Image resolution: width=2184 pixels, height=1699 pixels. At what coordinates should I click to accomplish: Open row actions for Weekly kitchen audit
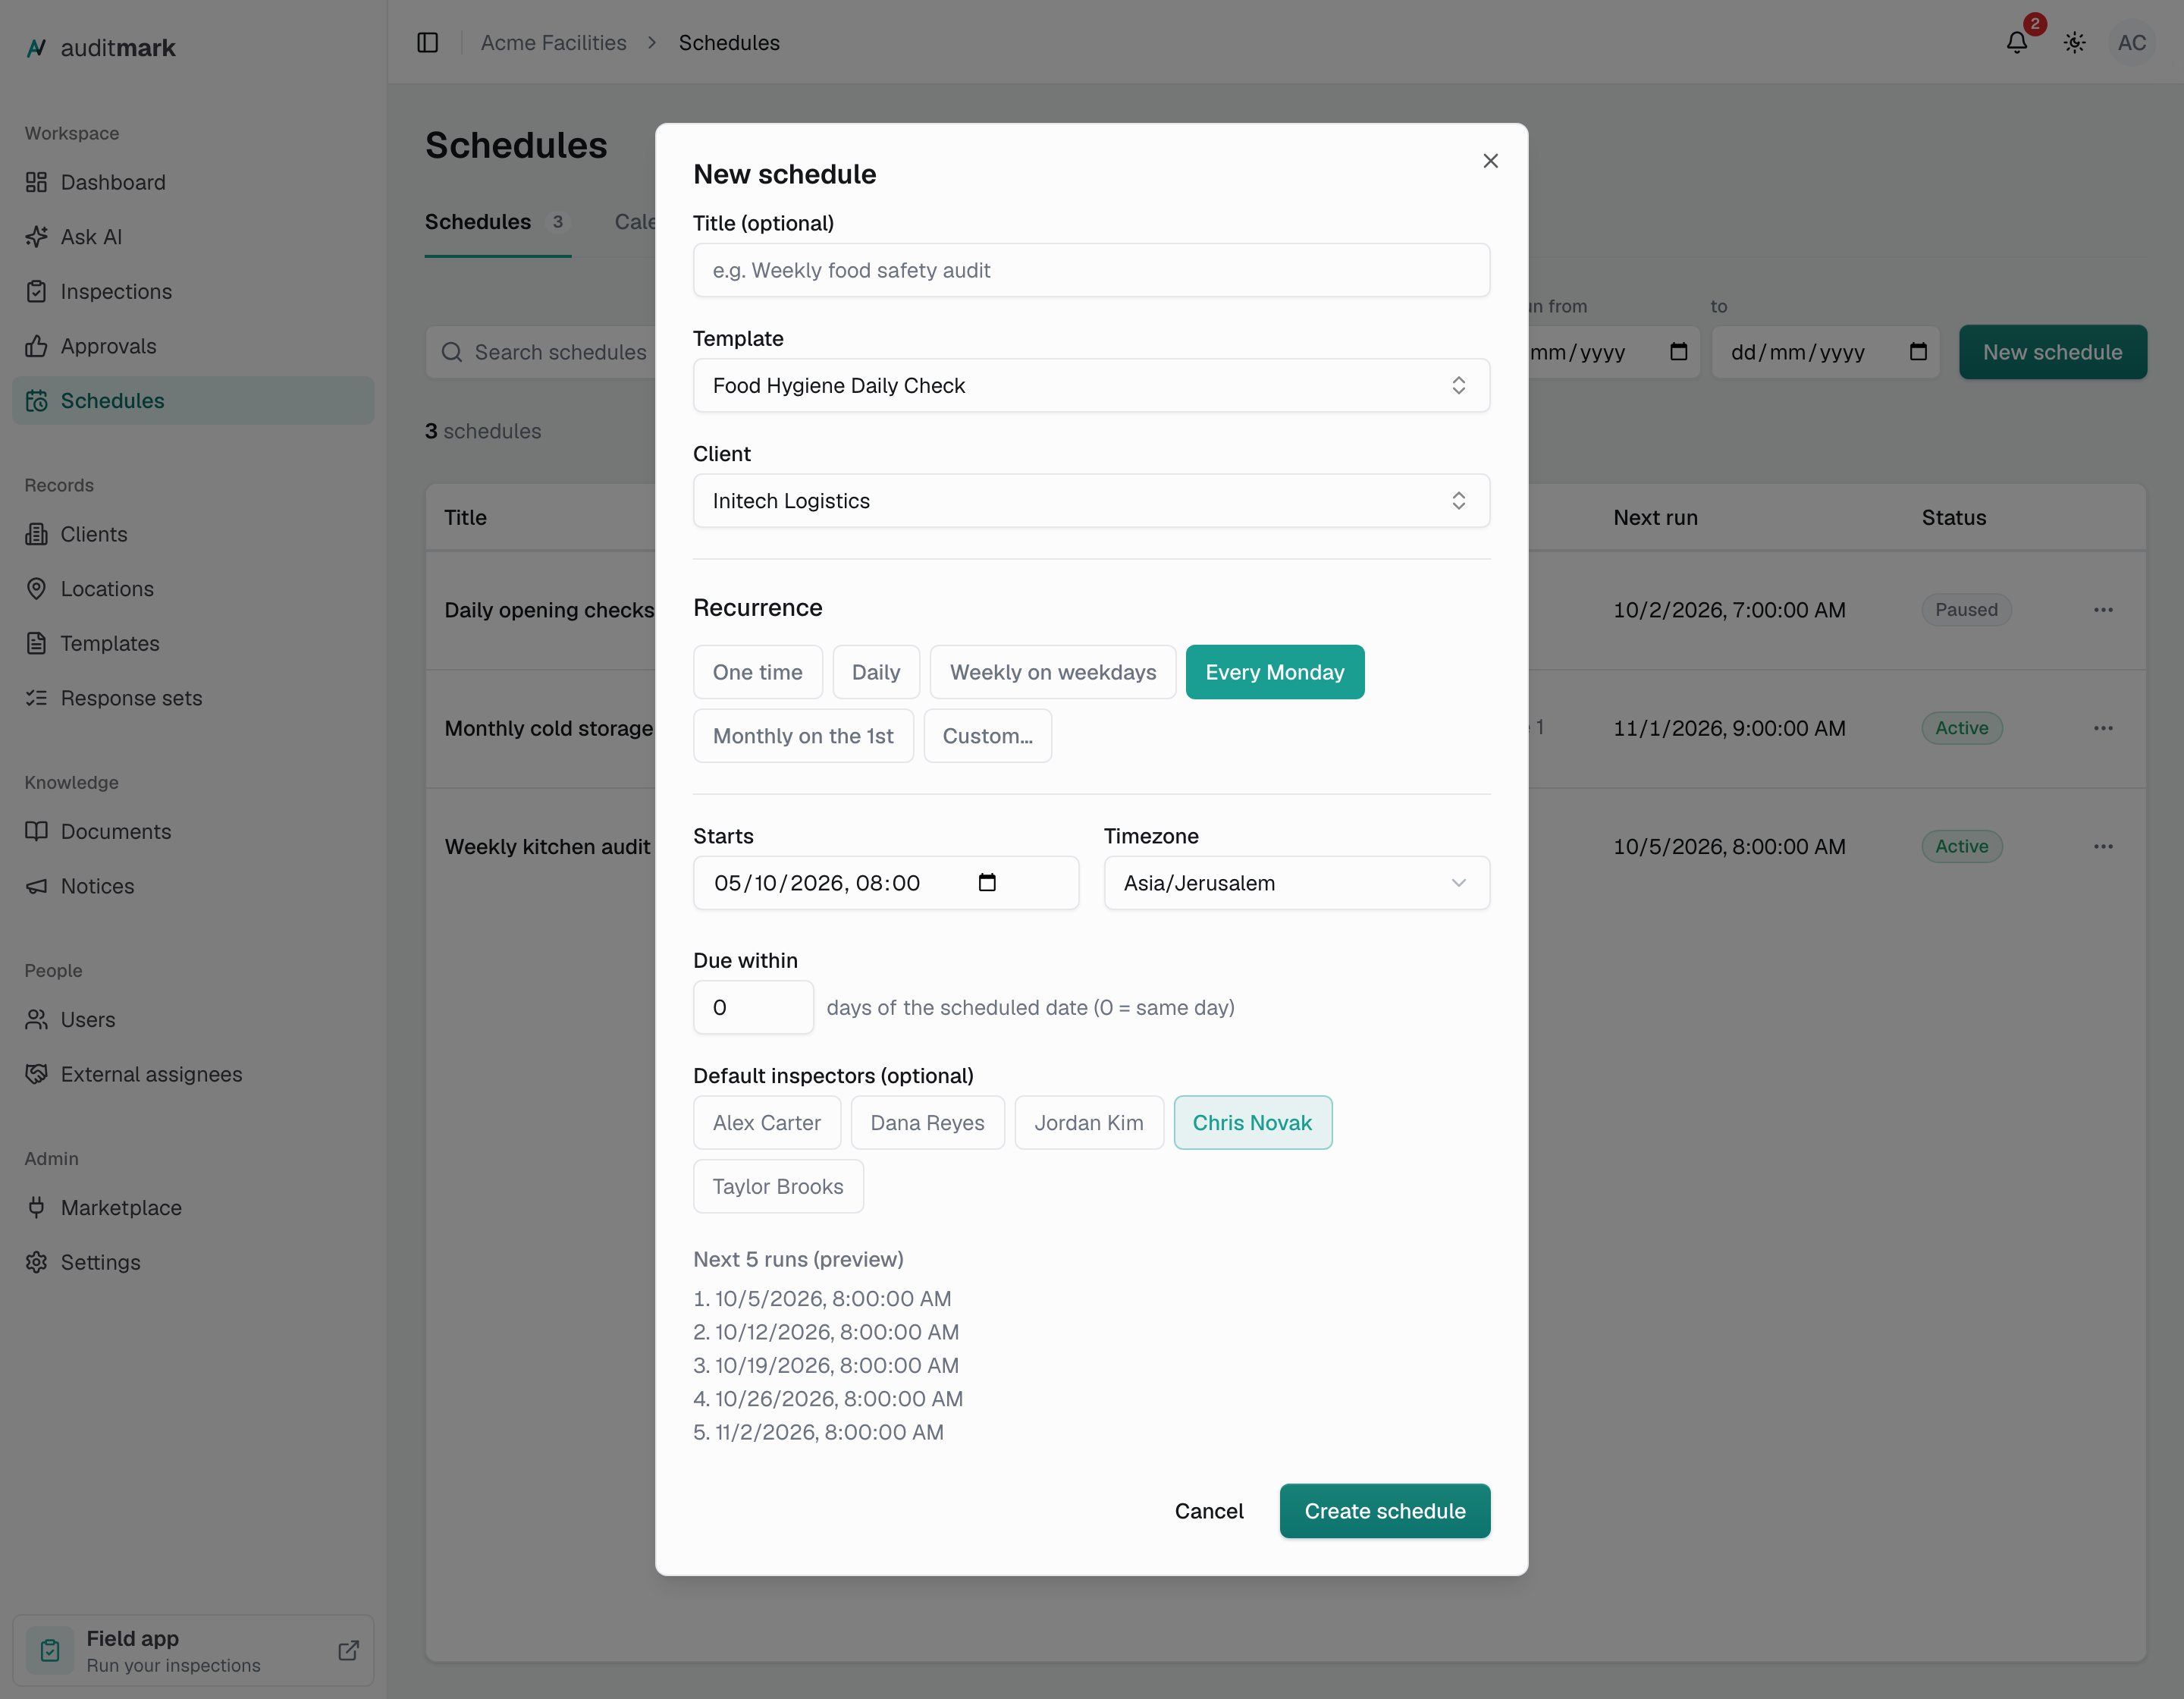pyautogui.click(x=2103, y=847)
